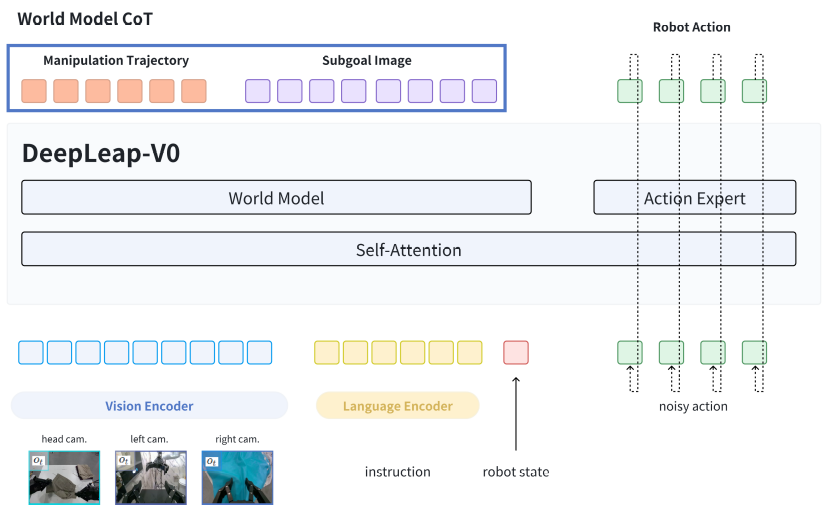Click the last blue vision token square
This screenshot has width=834, height=510.
[260, 352]
